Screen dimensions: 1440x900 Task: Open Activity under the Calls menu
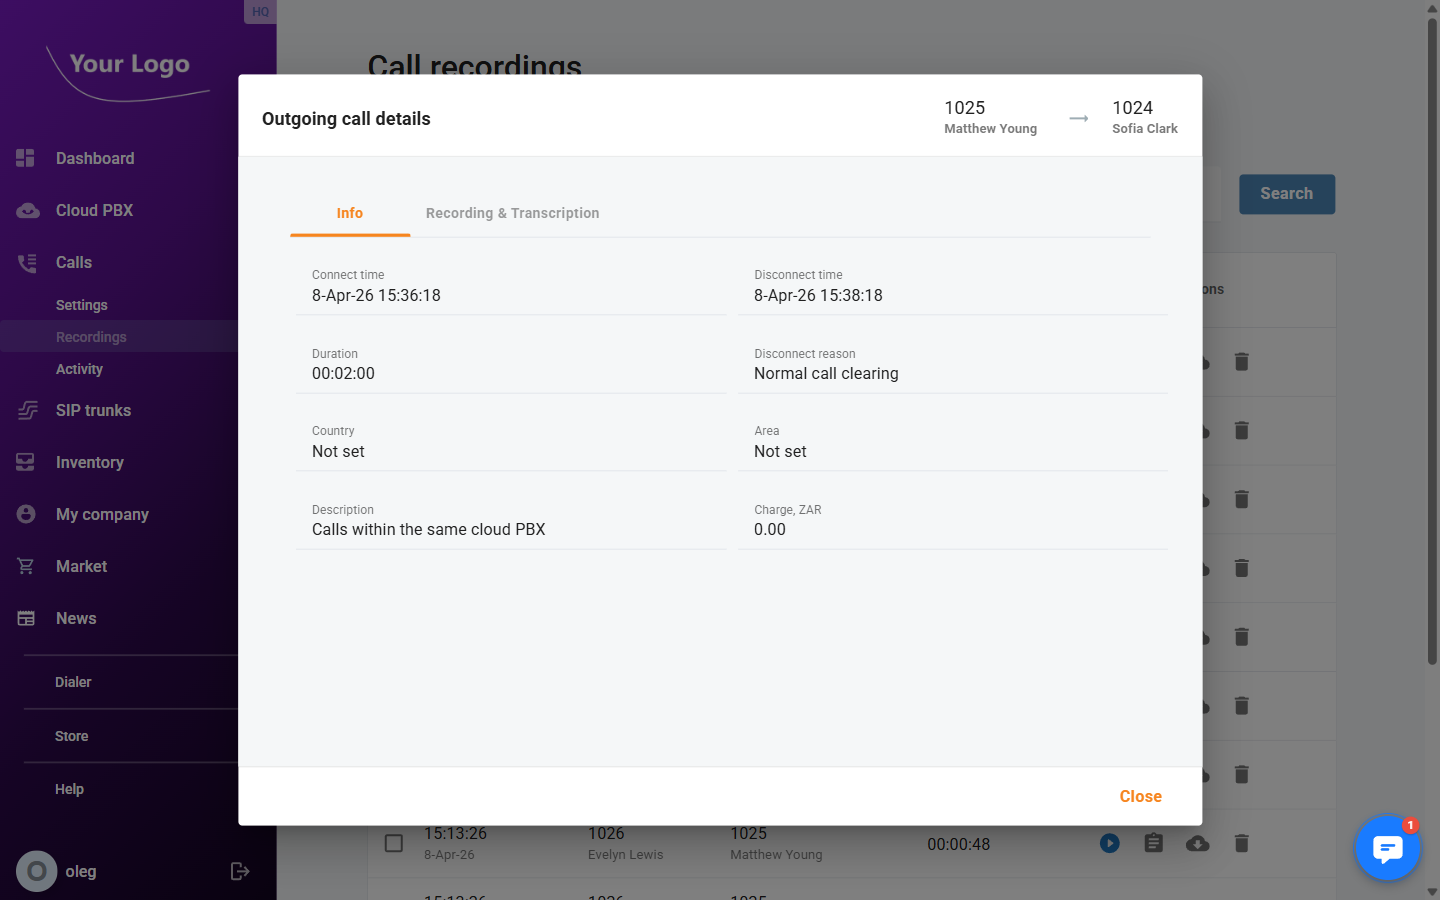point(79,368)
